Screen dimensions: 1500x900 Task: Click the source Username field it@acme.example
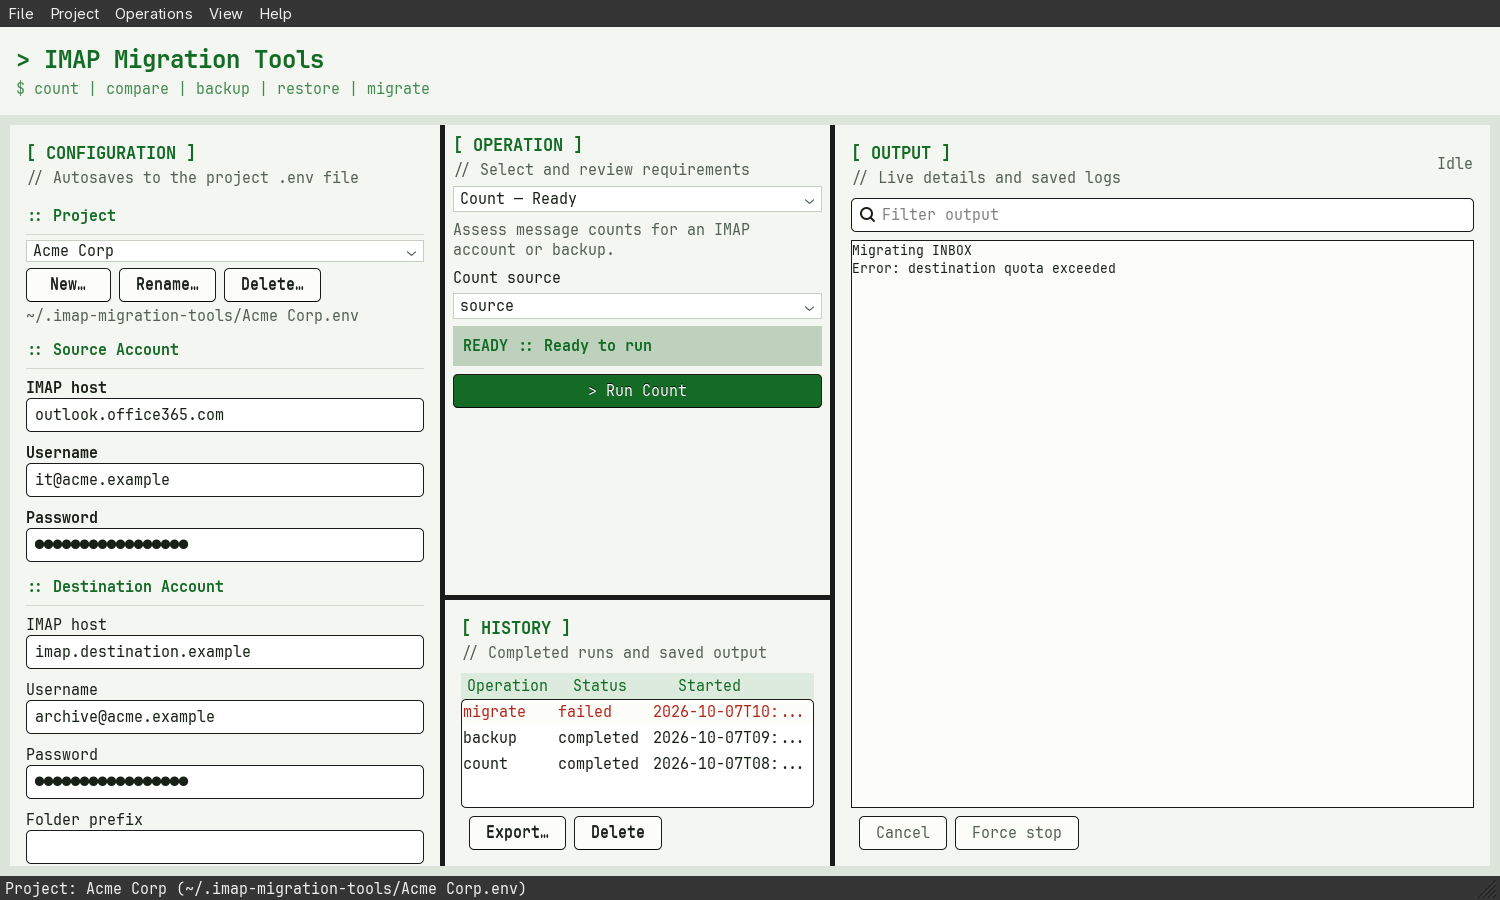coord(225,480)
